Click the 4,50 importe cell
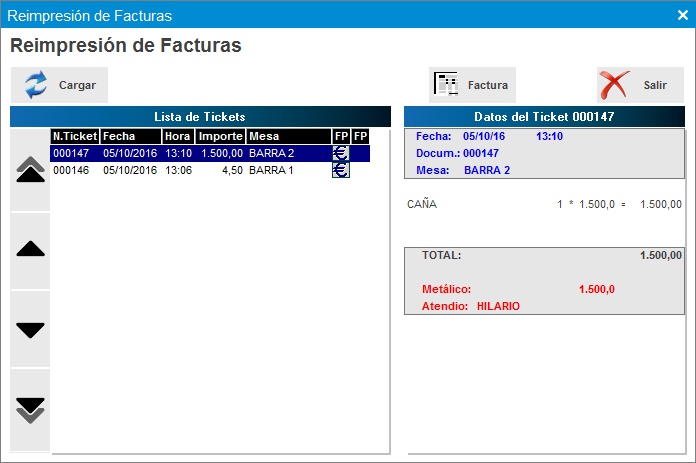This screenshot has width=696, height=463. [232, 170]
